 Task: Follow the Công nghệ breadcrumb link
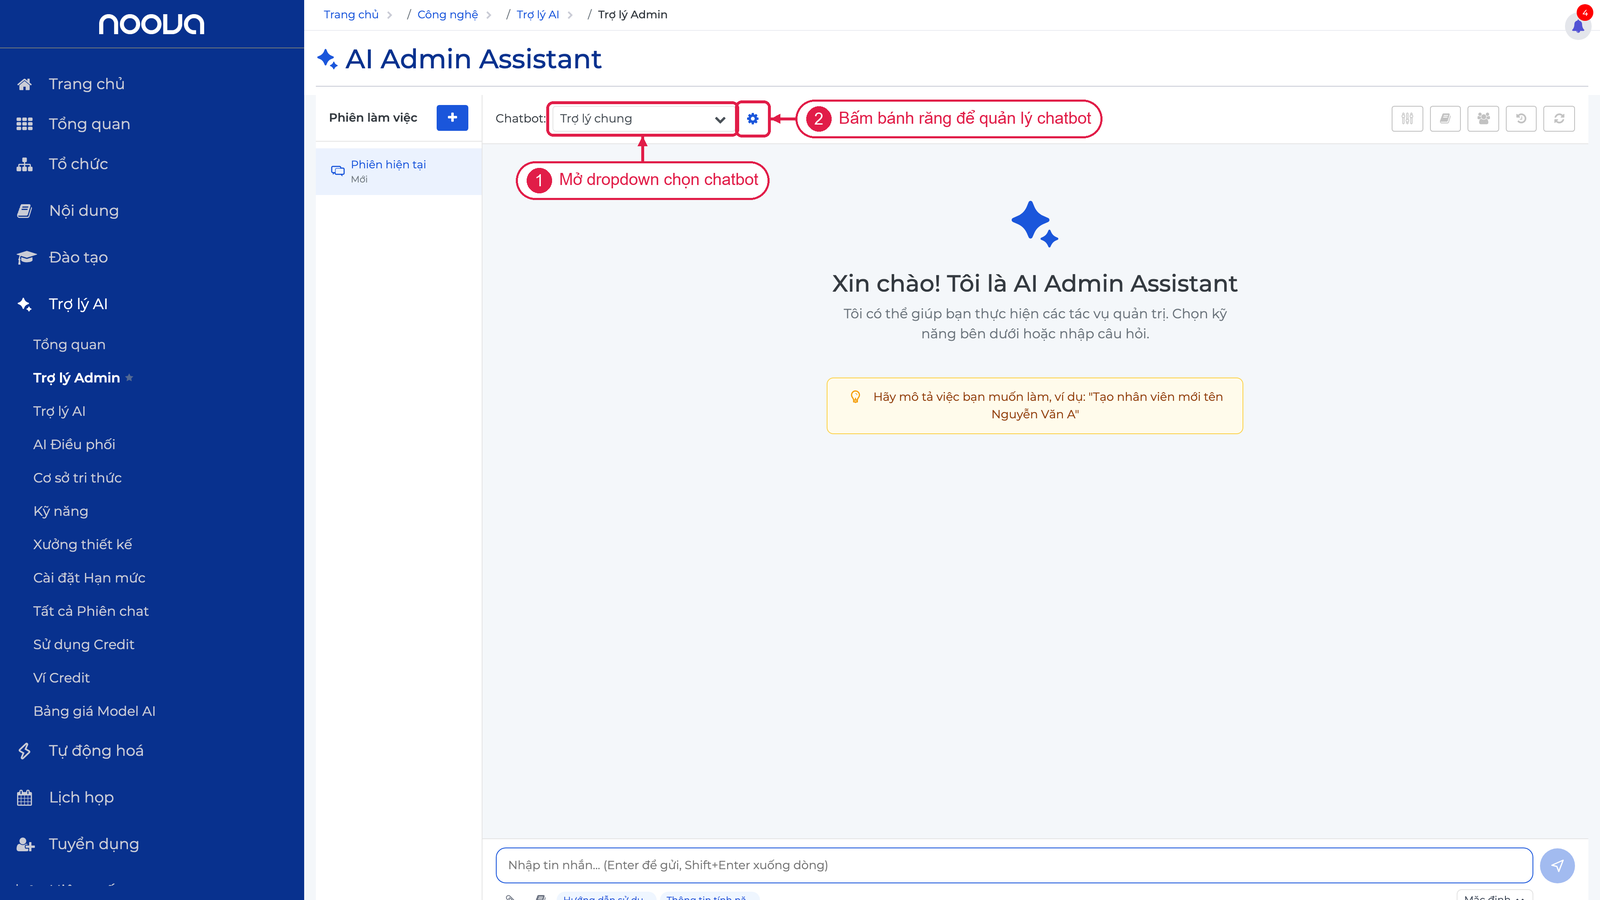[447, 15]
